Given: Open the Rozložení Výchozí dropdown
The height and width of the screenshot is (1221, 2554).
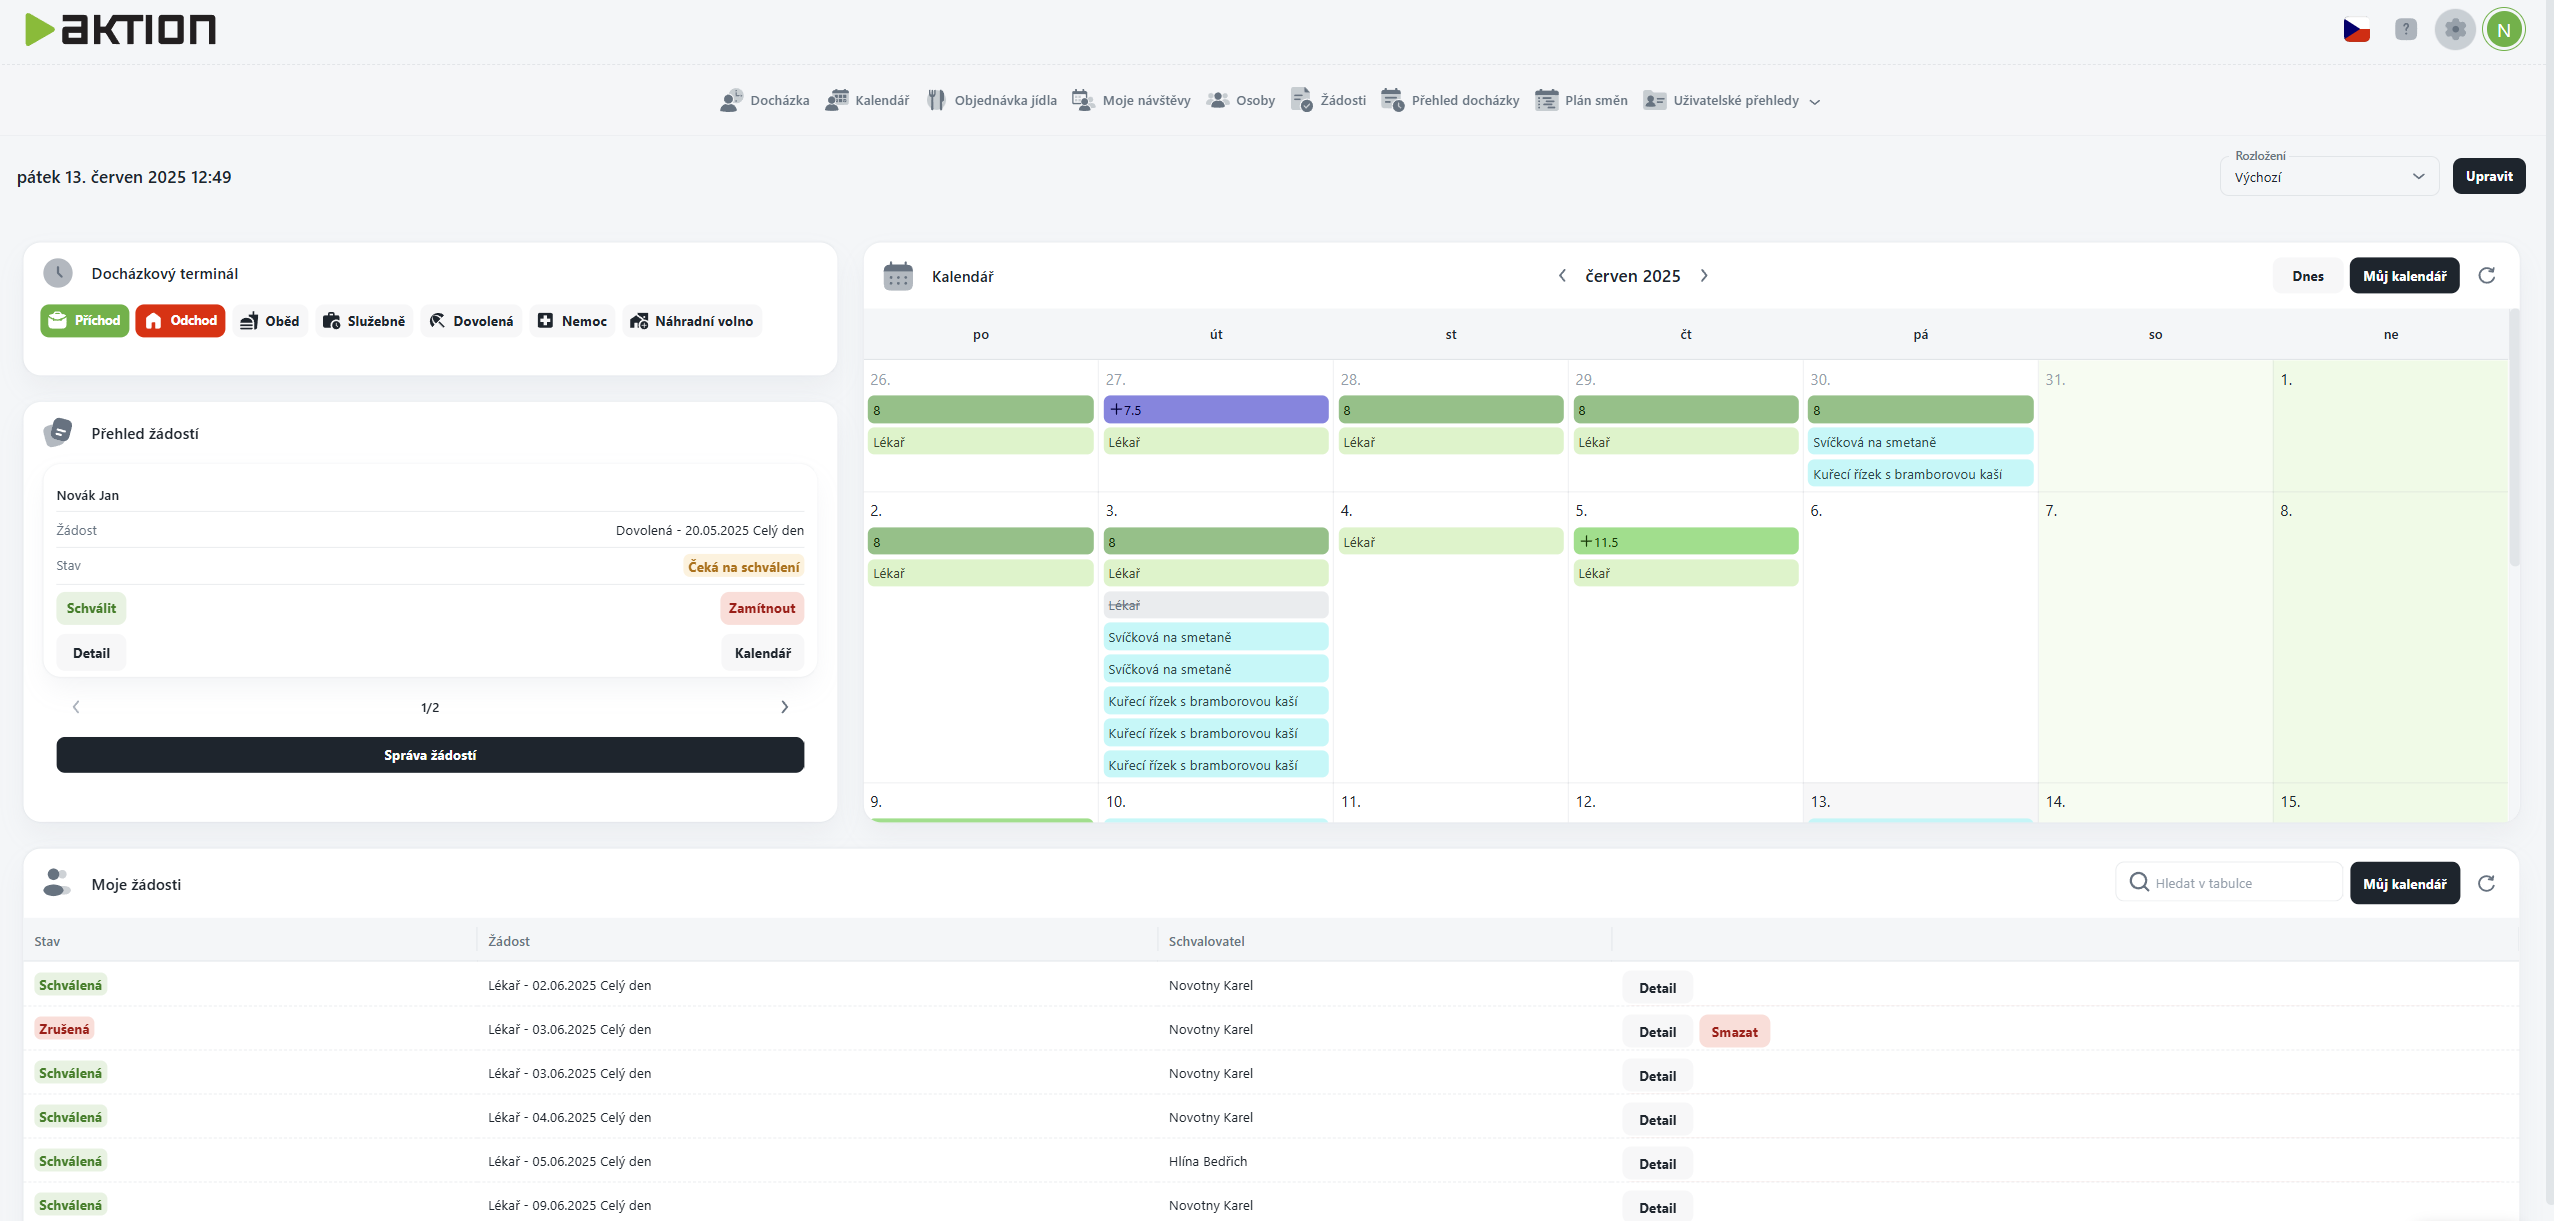Looking at the screenshot, I should 2328,177.
